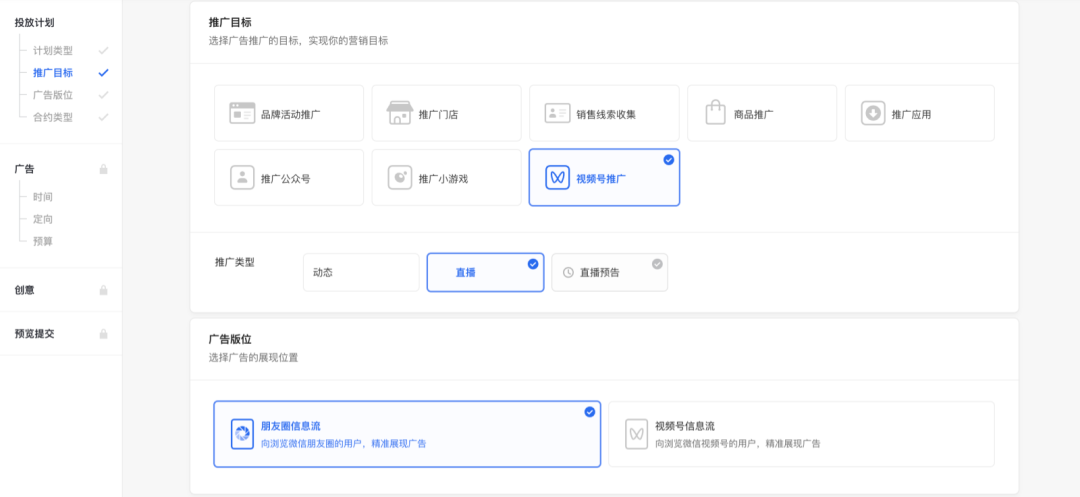Select the 动态 promotion type option
Screen dimensions: 1080x497
(x=360, y=272)
